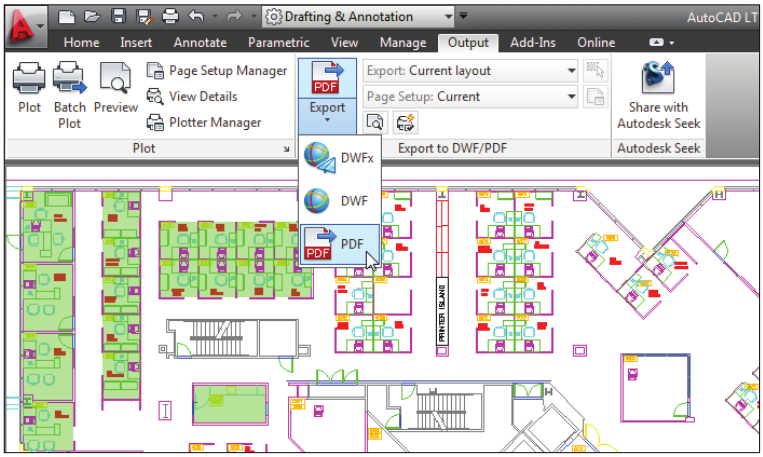This screenshot has height=457, width=763.
Task: Open the Plotter Manager
Action: click(x=204, y=123)
